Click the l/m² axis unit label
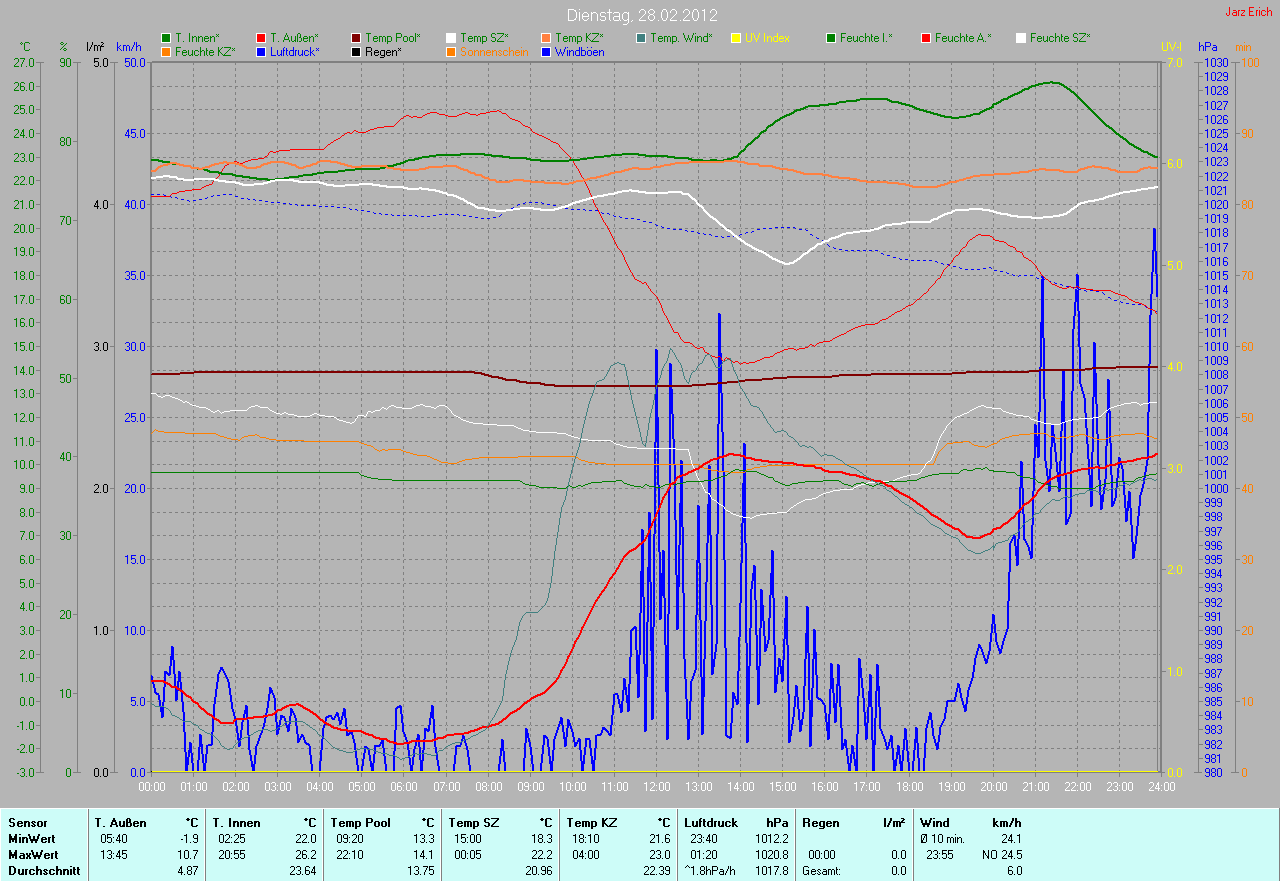Image resolution: width=1280 pixels, height=881 pixels. pyautogui.click(x=96, y=47)
